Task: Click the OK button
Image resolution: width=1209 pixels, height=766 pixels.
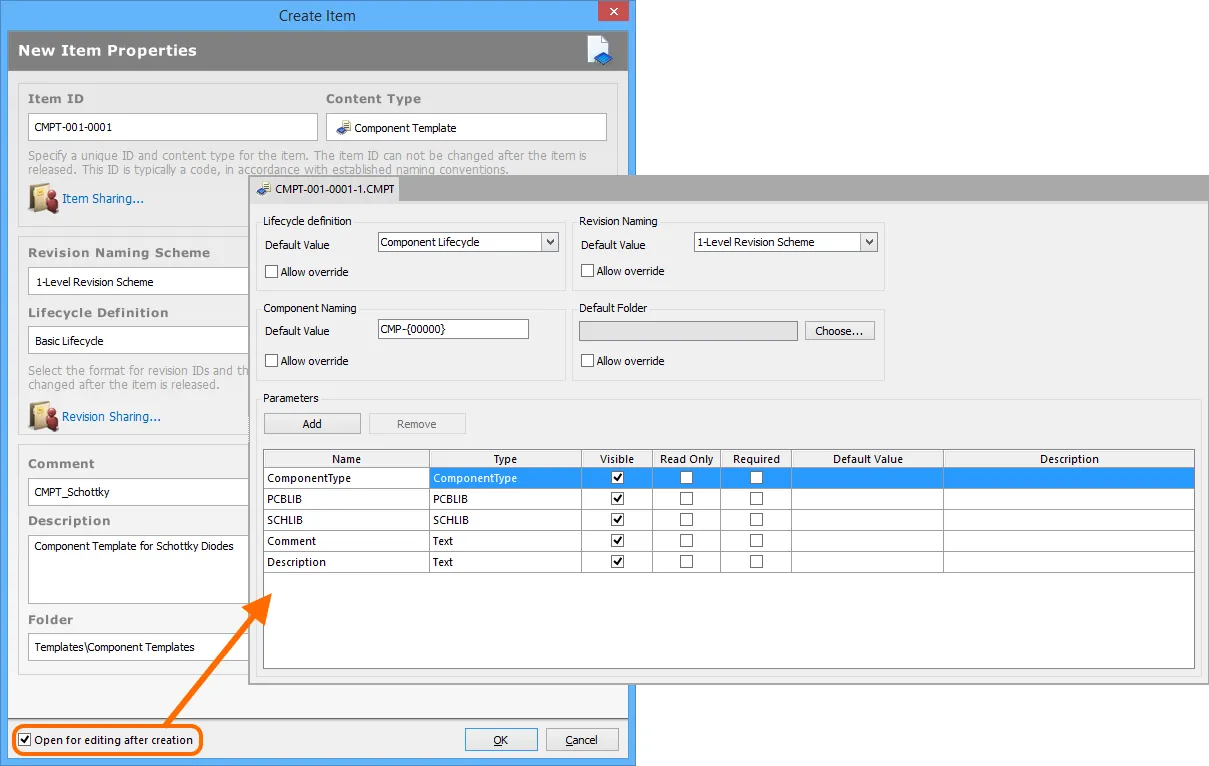Action: click(501, 740)
